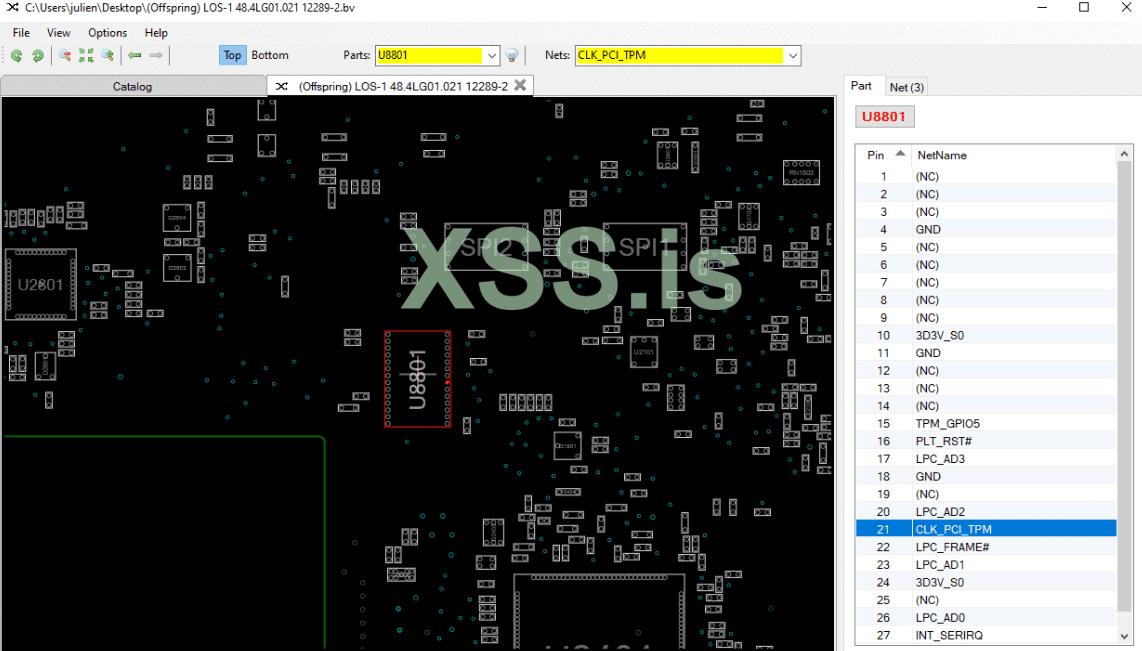The height and width of the screenshot is (651, 1142).
Task: Select pin 24 3D3V_S0 row
Action: (x=986, y=583)
